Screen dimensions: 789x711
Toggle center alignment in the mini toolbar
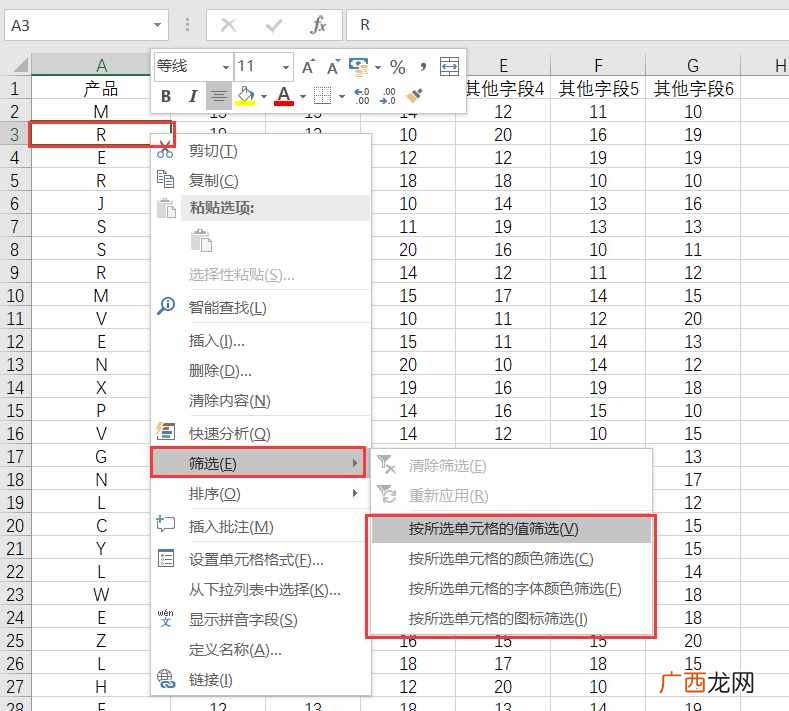tap(219, 96)
